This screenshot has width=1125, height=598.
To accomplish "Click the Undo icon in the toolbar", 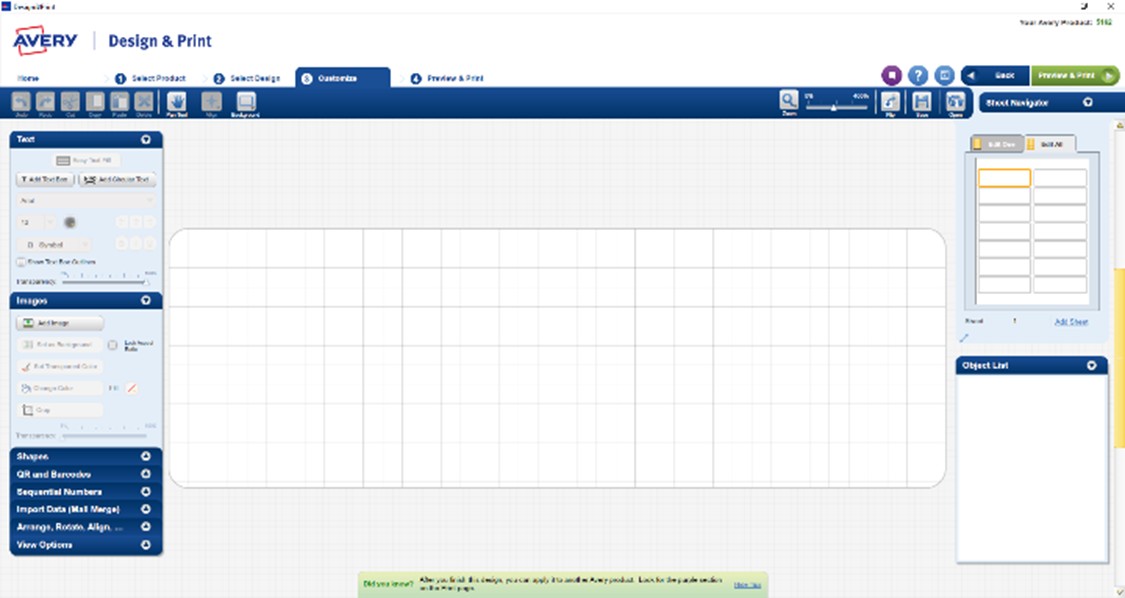I will pos(20,102).
